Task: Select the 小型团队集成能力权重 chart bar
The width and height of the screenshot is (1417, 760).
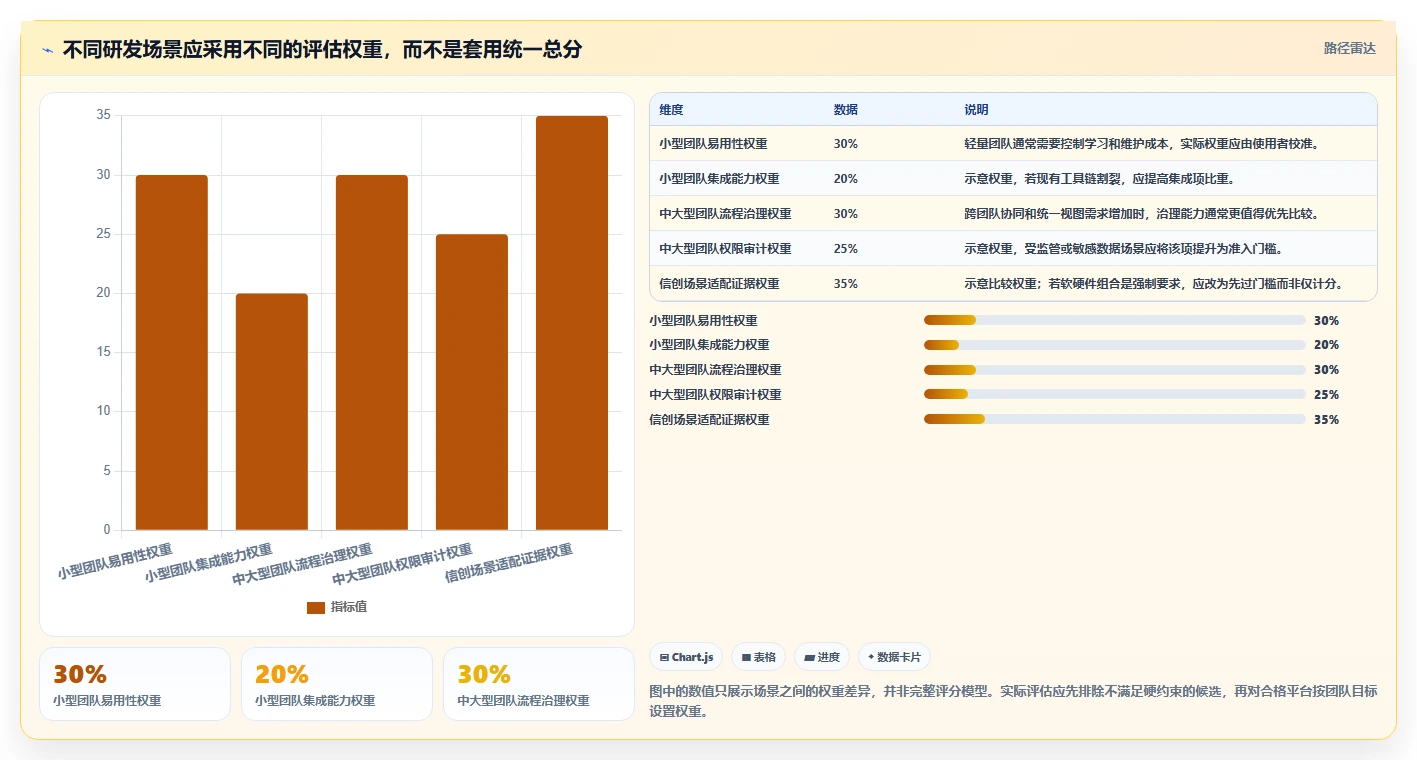Action: pyautogui.click(x=272, y=412)
